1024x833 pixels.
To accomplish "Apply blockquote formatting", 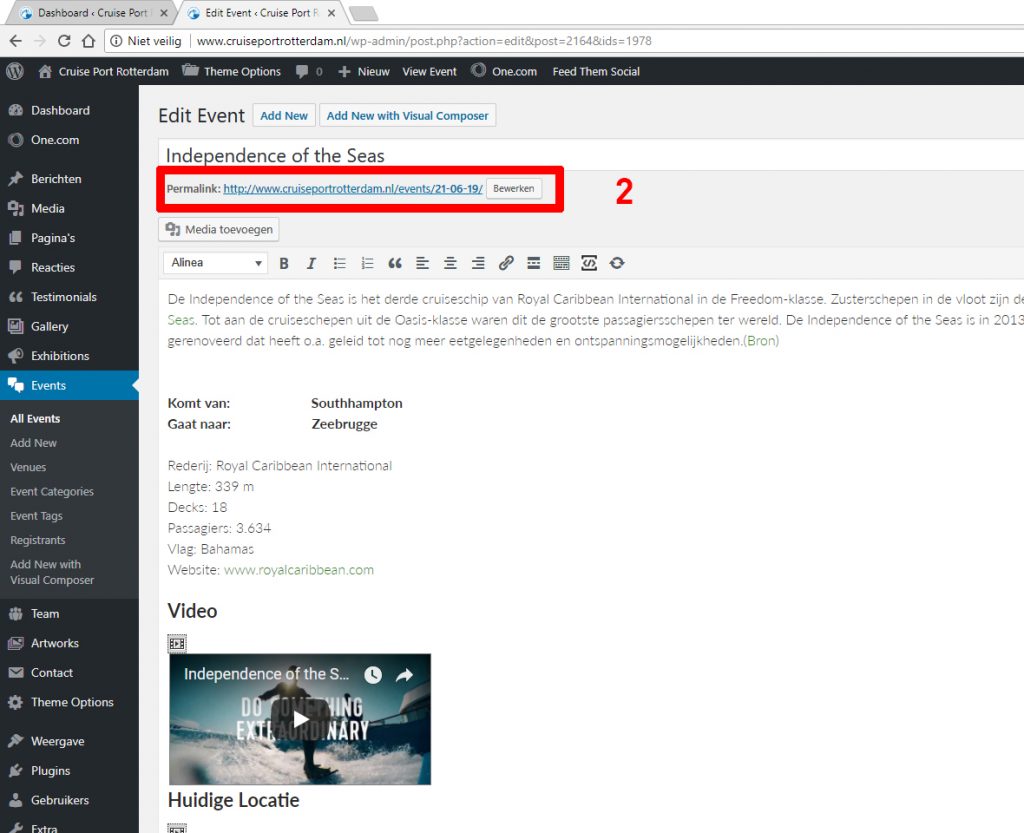I will click(x=394, y=263).
